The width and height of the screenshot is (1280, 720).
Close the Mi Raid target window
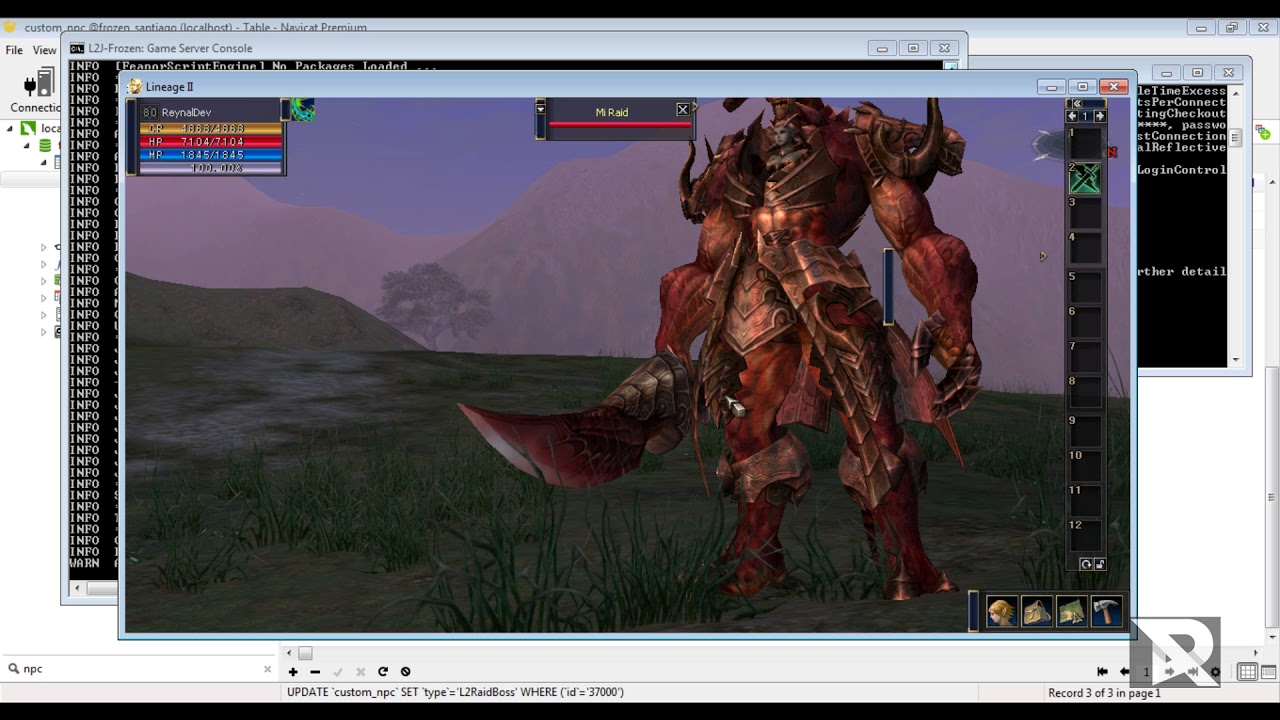[682, 110]
